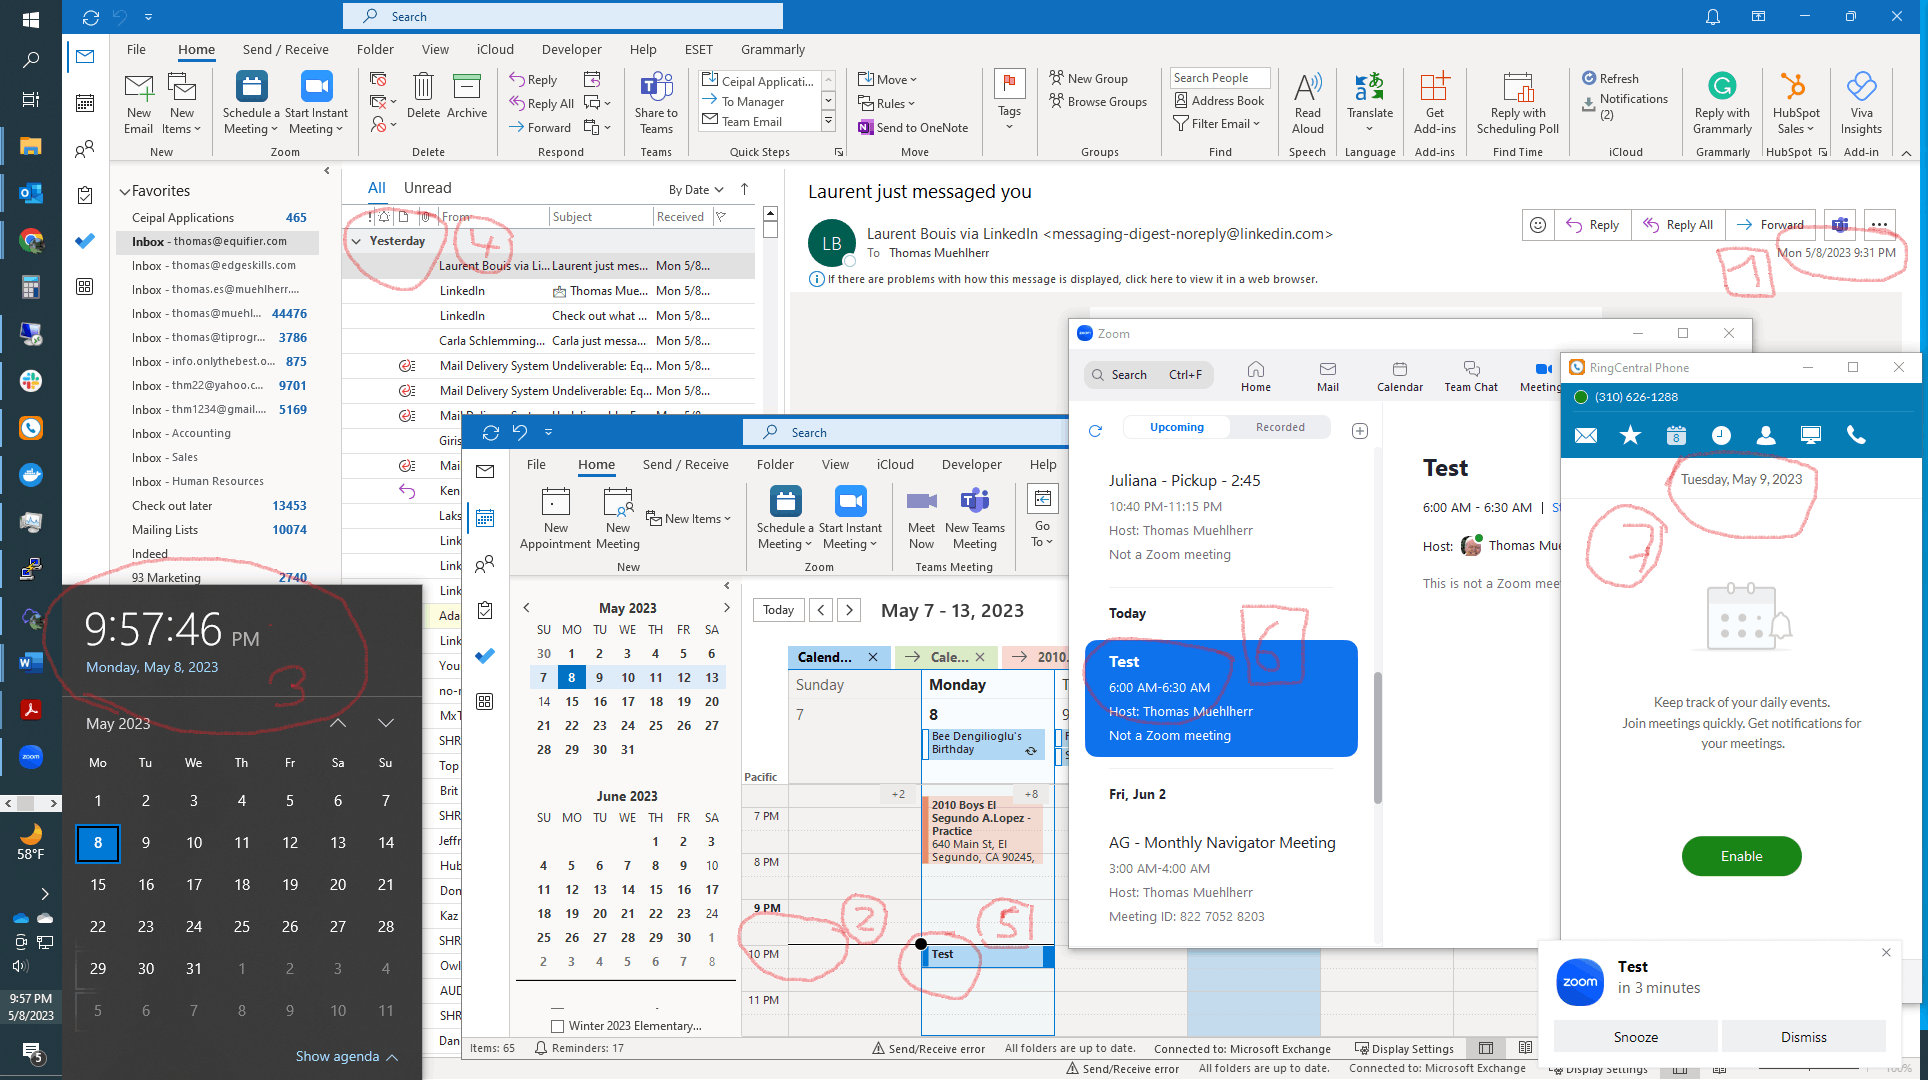This screenshot has width=1928, height=1084.
Task: Click the Outlook search box at top
Action: (x=563, y=16)
